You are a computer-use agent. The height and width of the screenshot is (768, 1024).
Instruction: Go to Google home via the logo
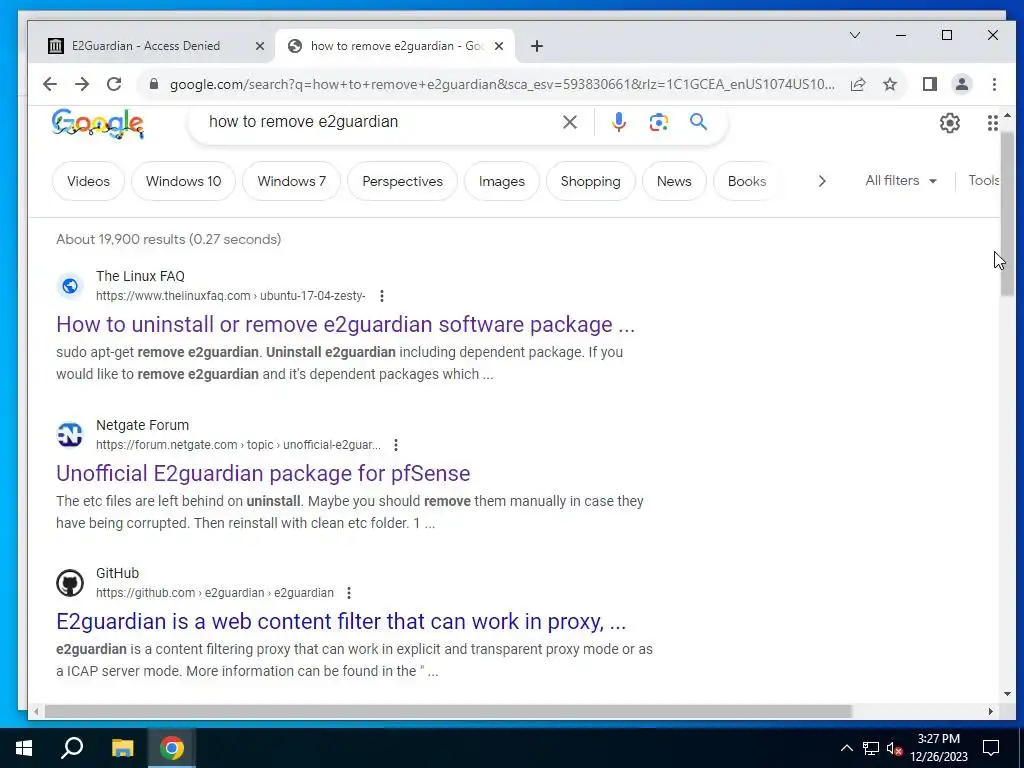click(98, 123)
